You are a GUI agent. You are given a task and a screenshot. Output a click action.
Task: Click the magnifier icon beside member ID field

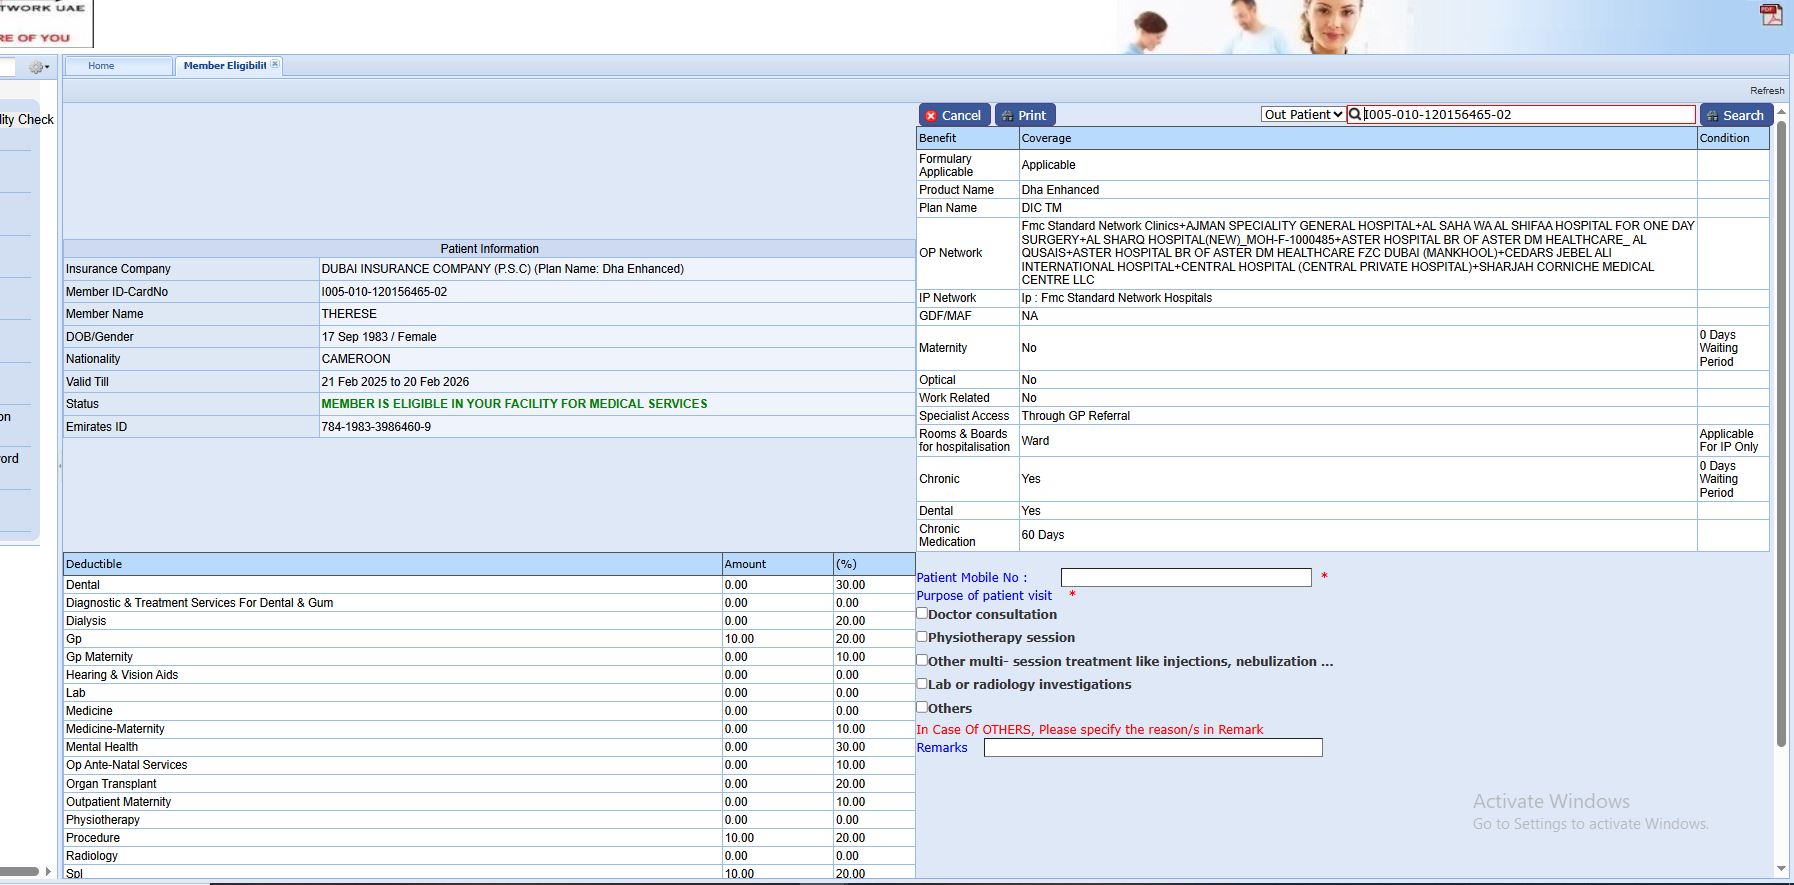[1355, 115]
